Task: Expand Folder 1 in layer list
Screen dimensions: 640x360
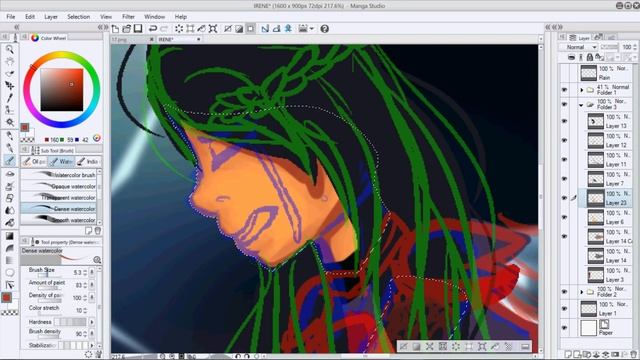Action: (x=582, y=89)
